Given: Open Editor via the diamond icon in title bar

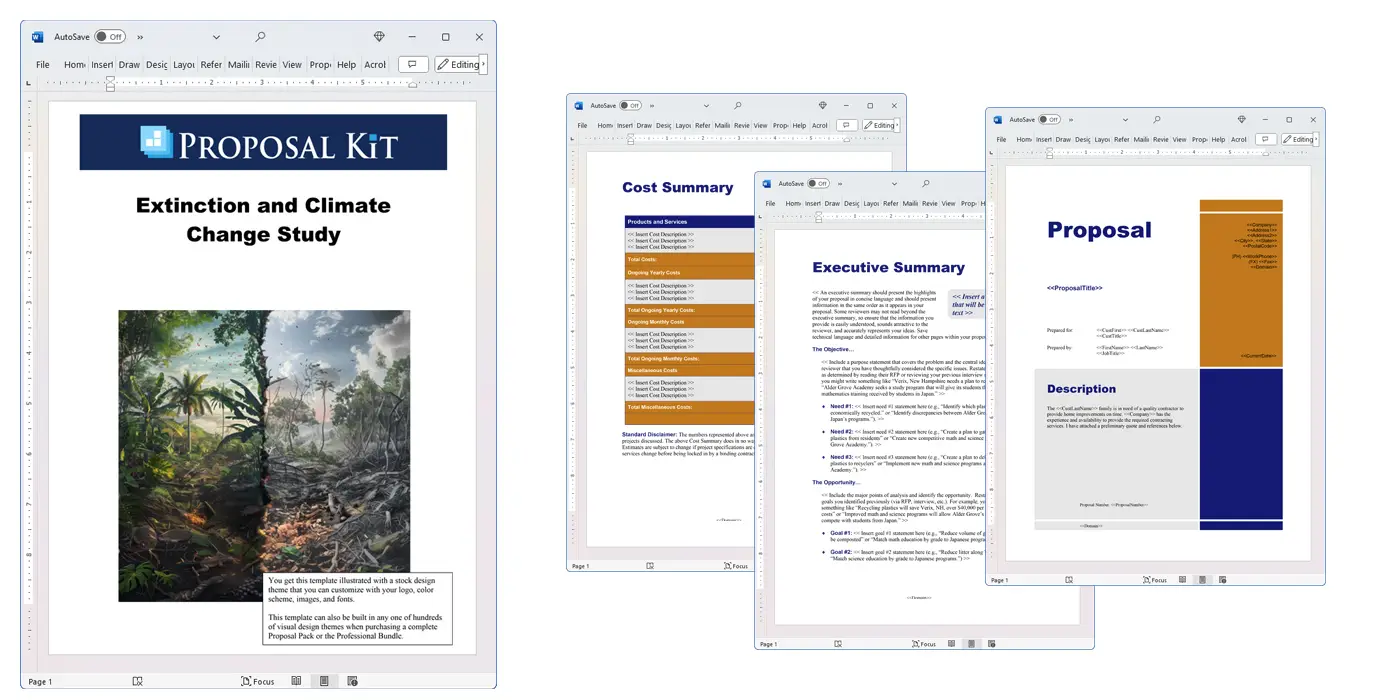Looking at the screenshot, I should coord(379,36).
